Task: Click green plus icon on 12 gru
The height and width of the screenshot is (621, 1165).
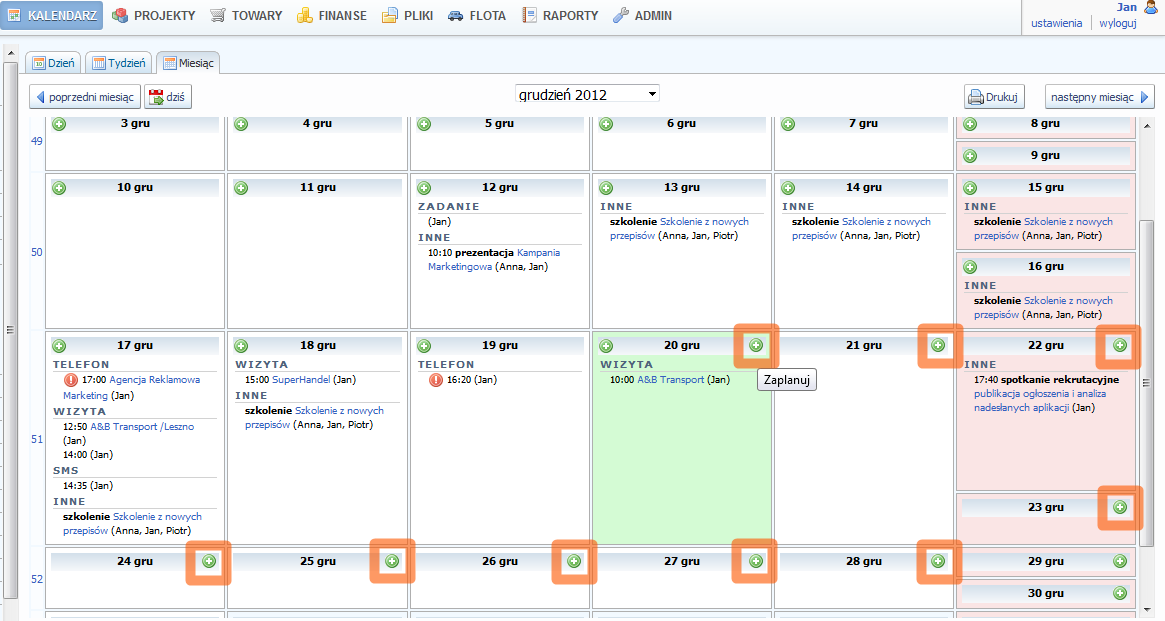Action: [424, 188]
